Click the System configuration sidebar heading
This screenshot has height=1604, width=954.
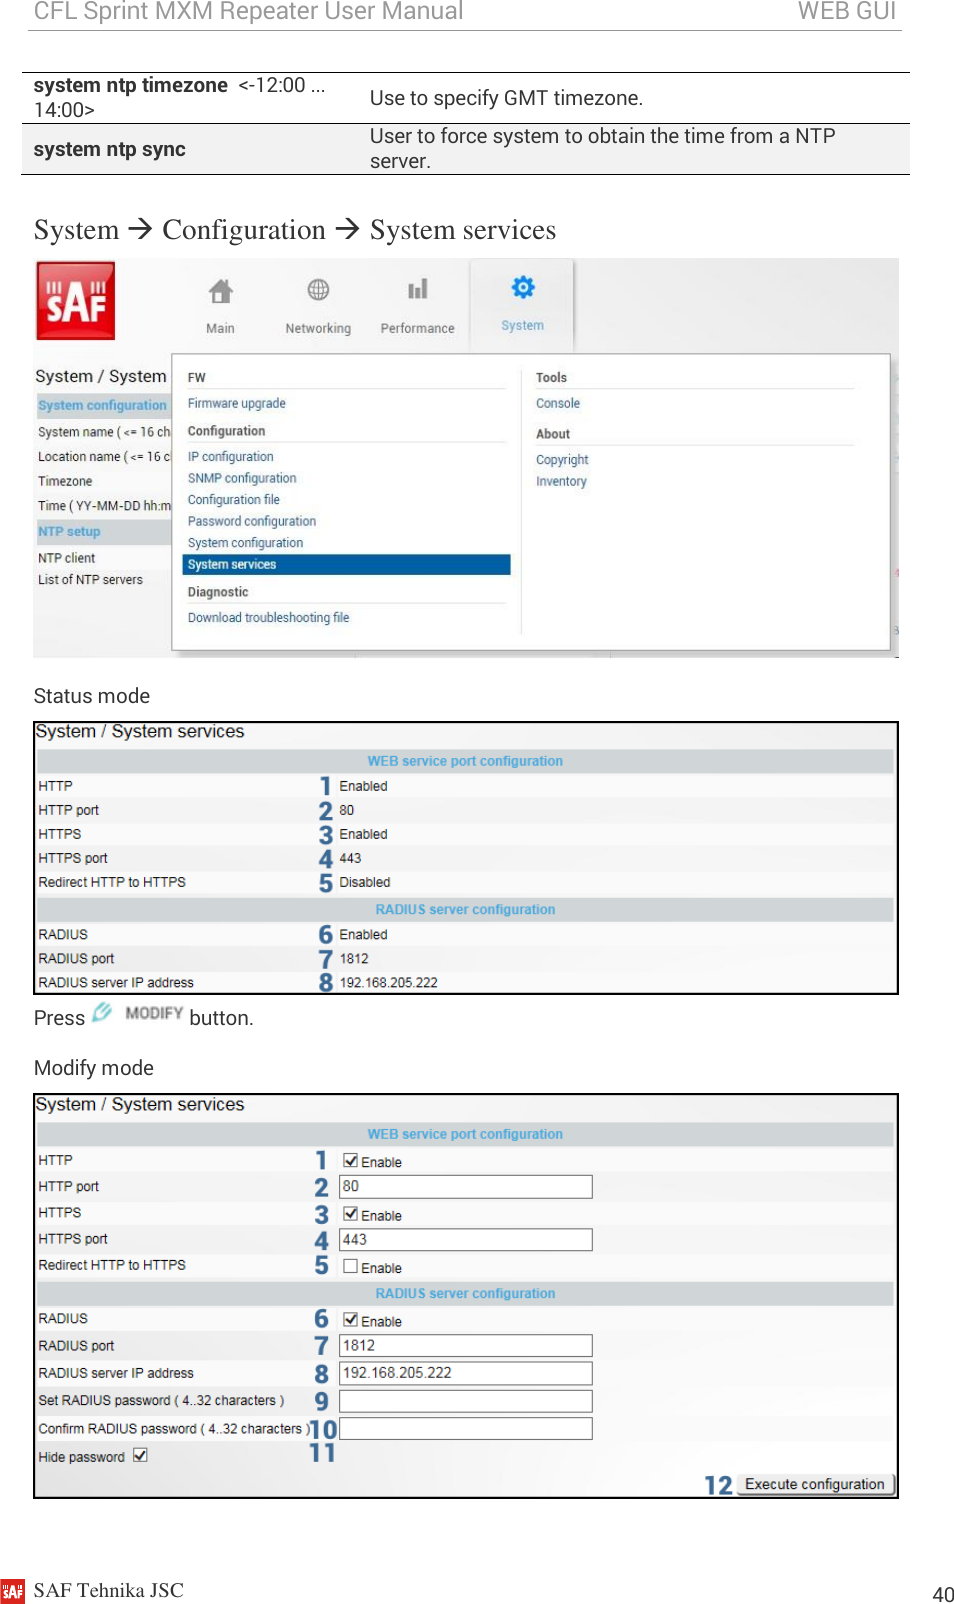click(x=102, y=406)
